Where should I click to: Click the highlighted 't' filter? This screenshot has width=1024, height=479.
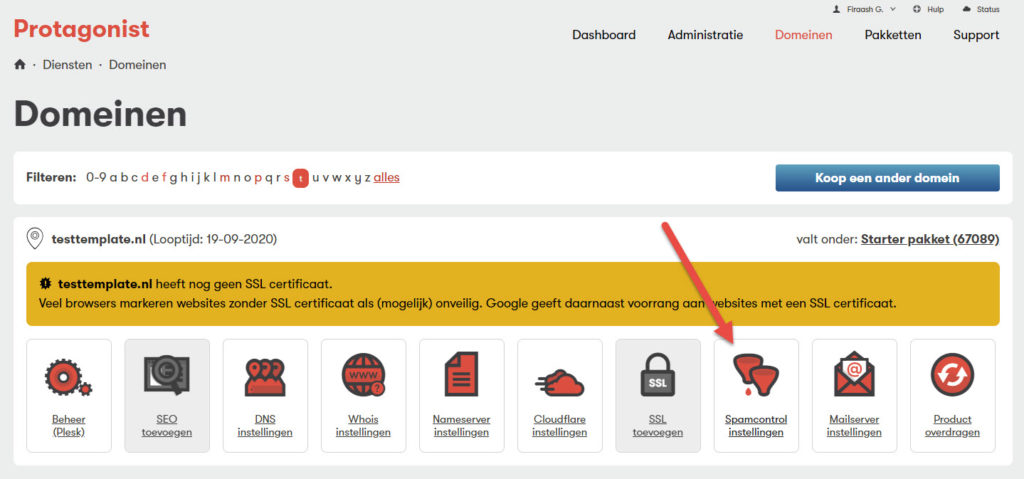click(300, 178)
